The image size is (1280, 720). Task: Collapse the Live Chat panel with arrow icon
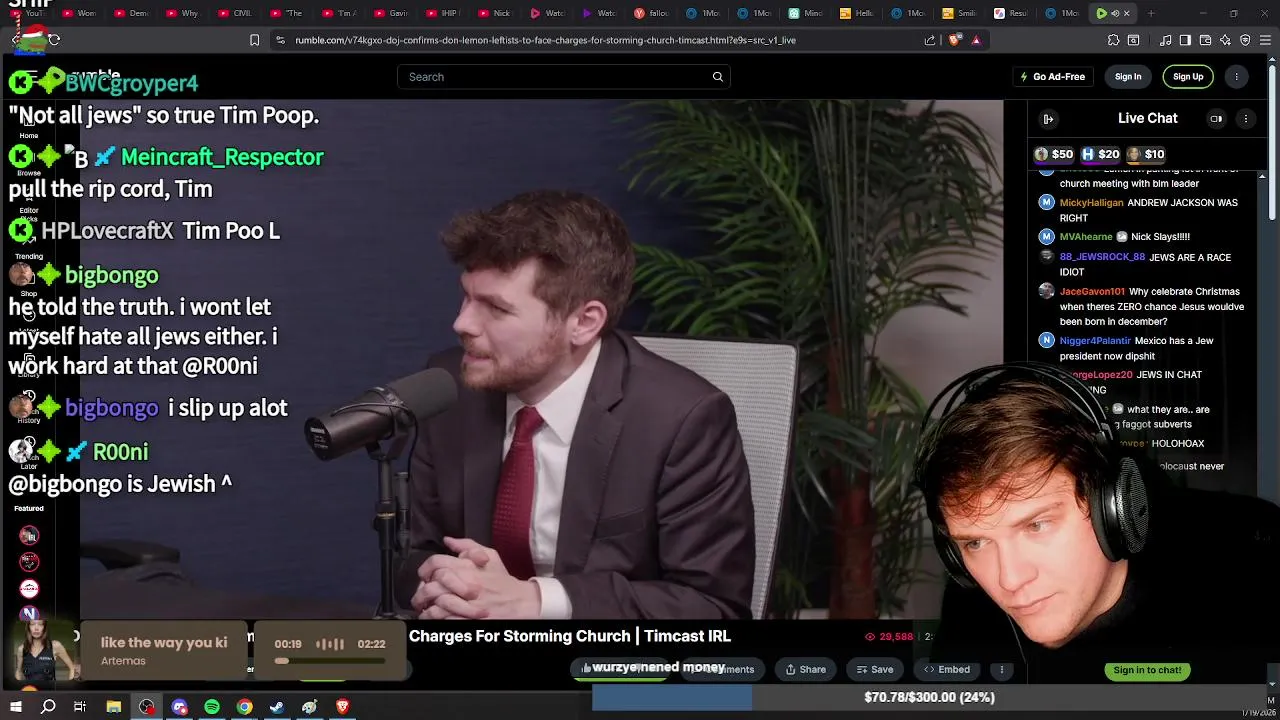coord(1048,119)
